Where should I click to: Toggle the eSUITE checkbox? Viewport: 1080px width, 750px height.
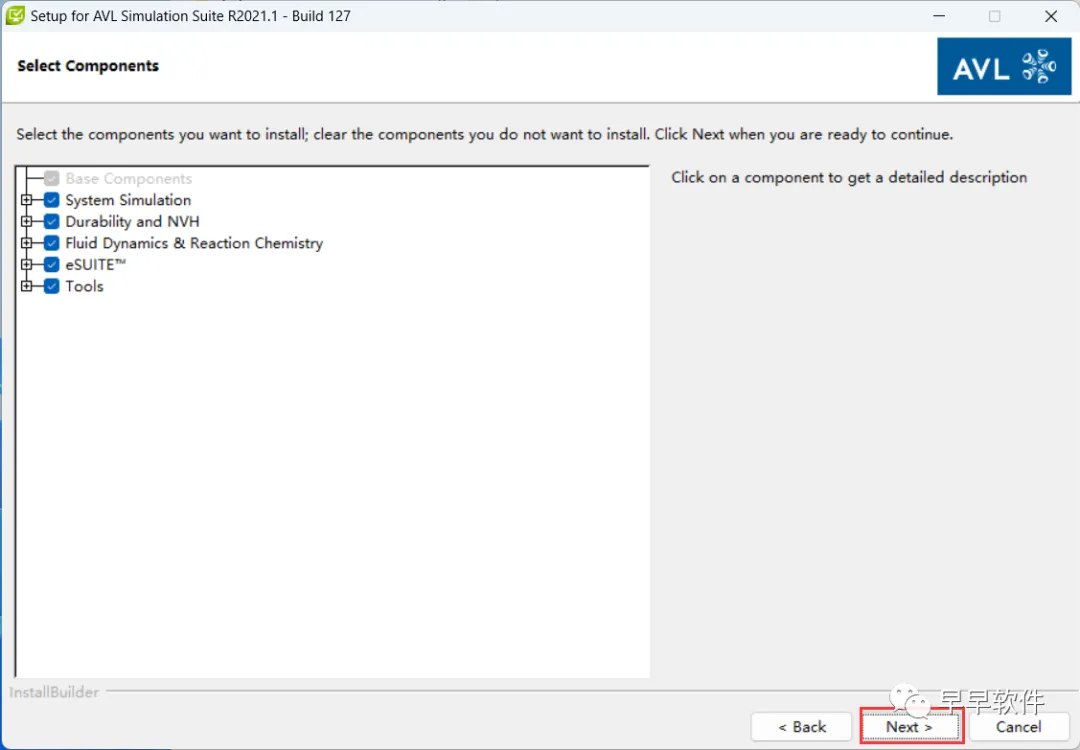[x=52, y=264]
